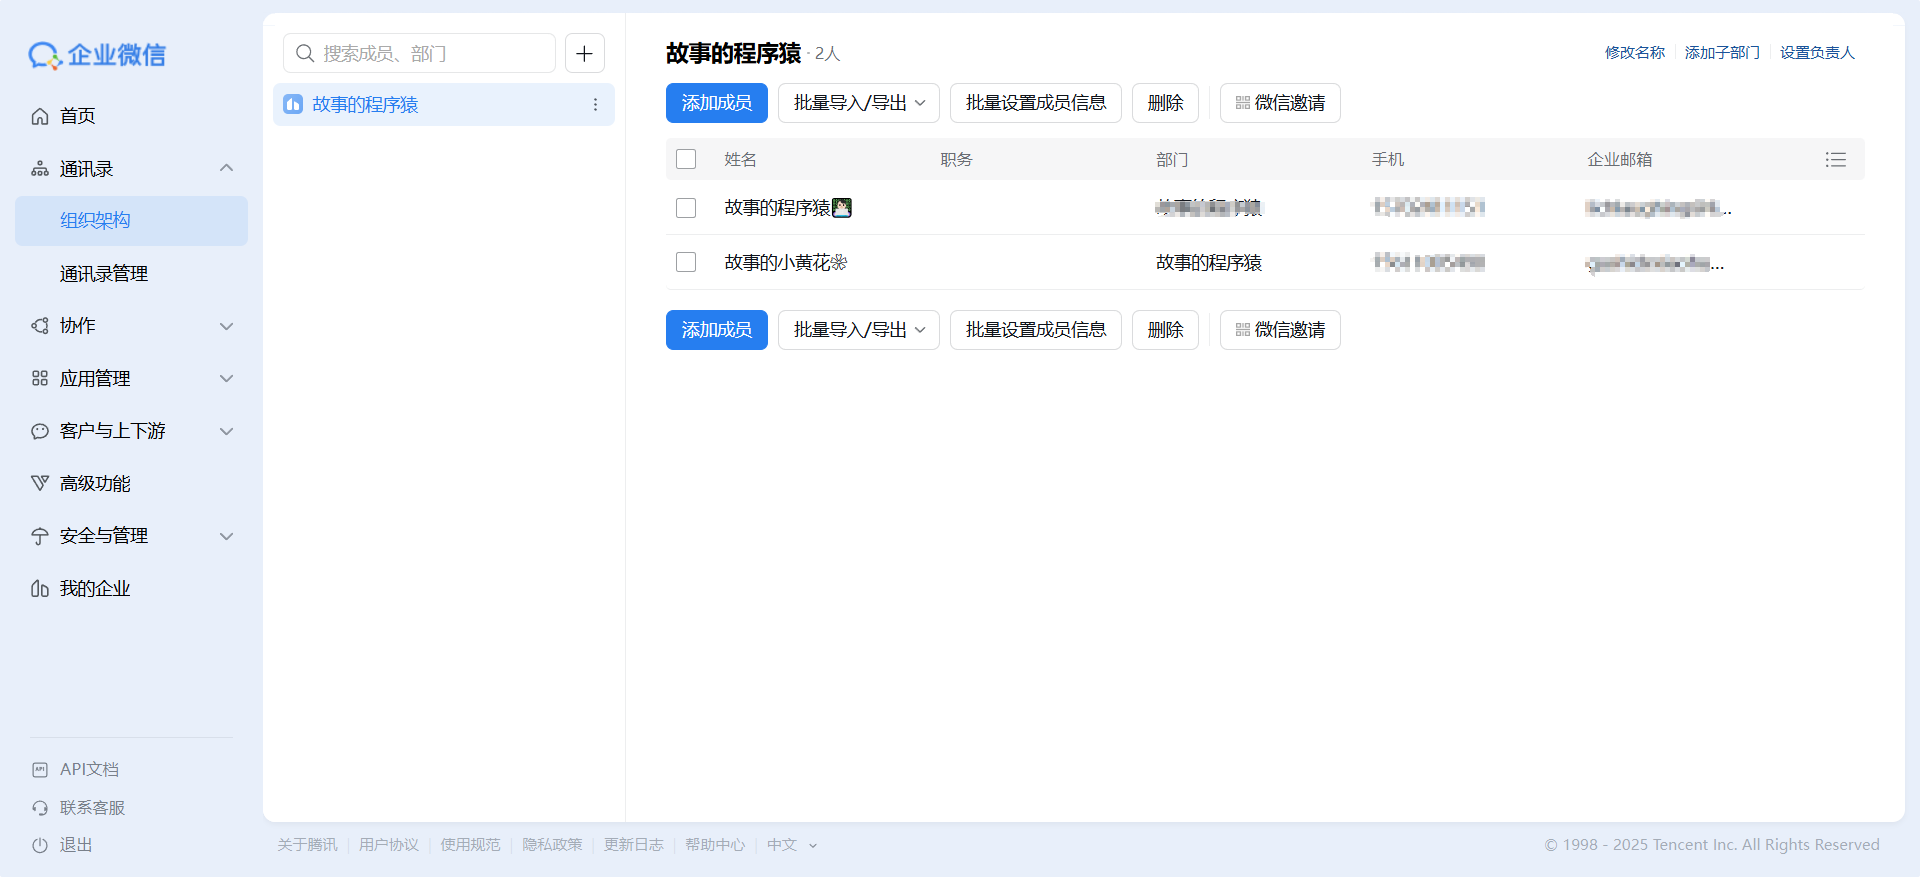Select 组织架构 in the sidebar
Screen dimensions: 1920x877
(x=95, y=221)
